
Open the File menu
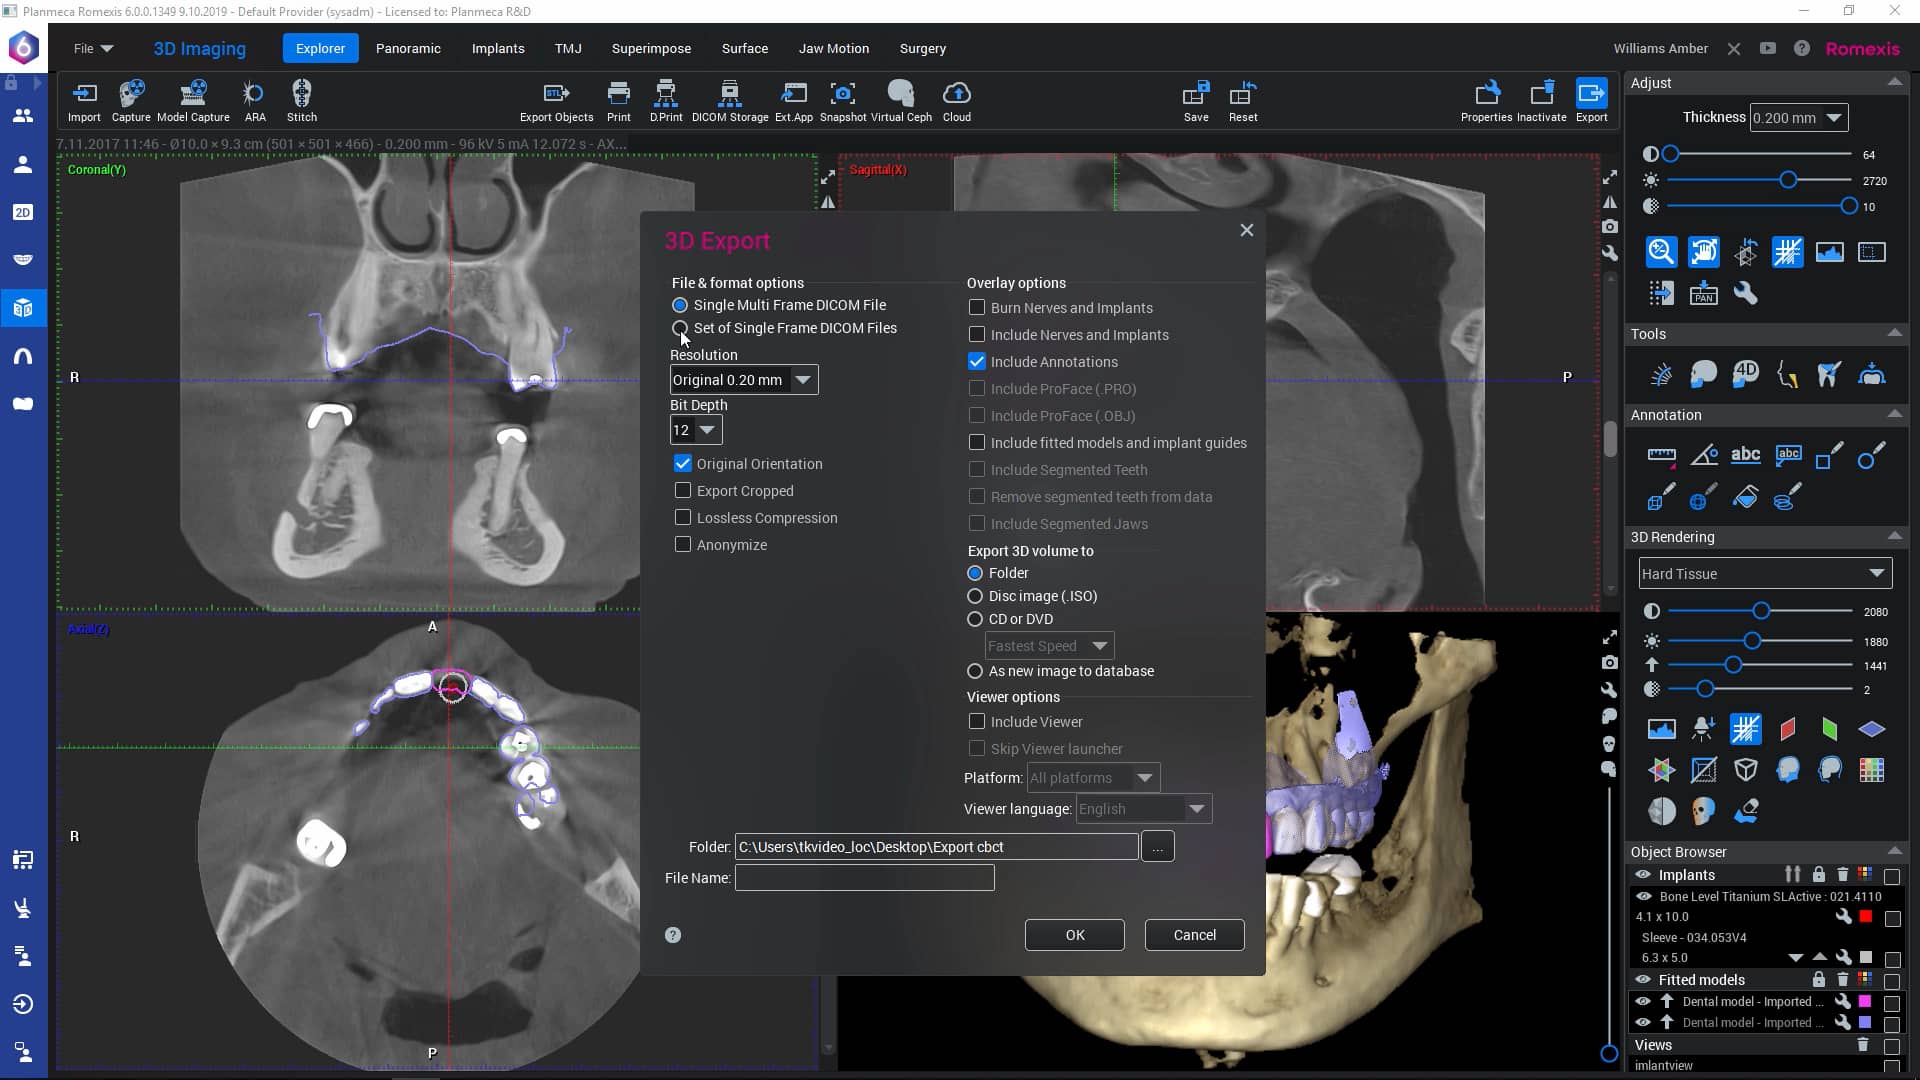(91, 48)
